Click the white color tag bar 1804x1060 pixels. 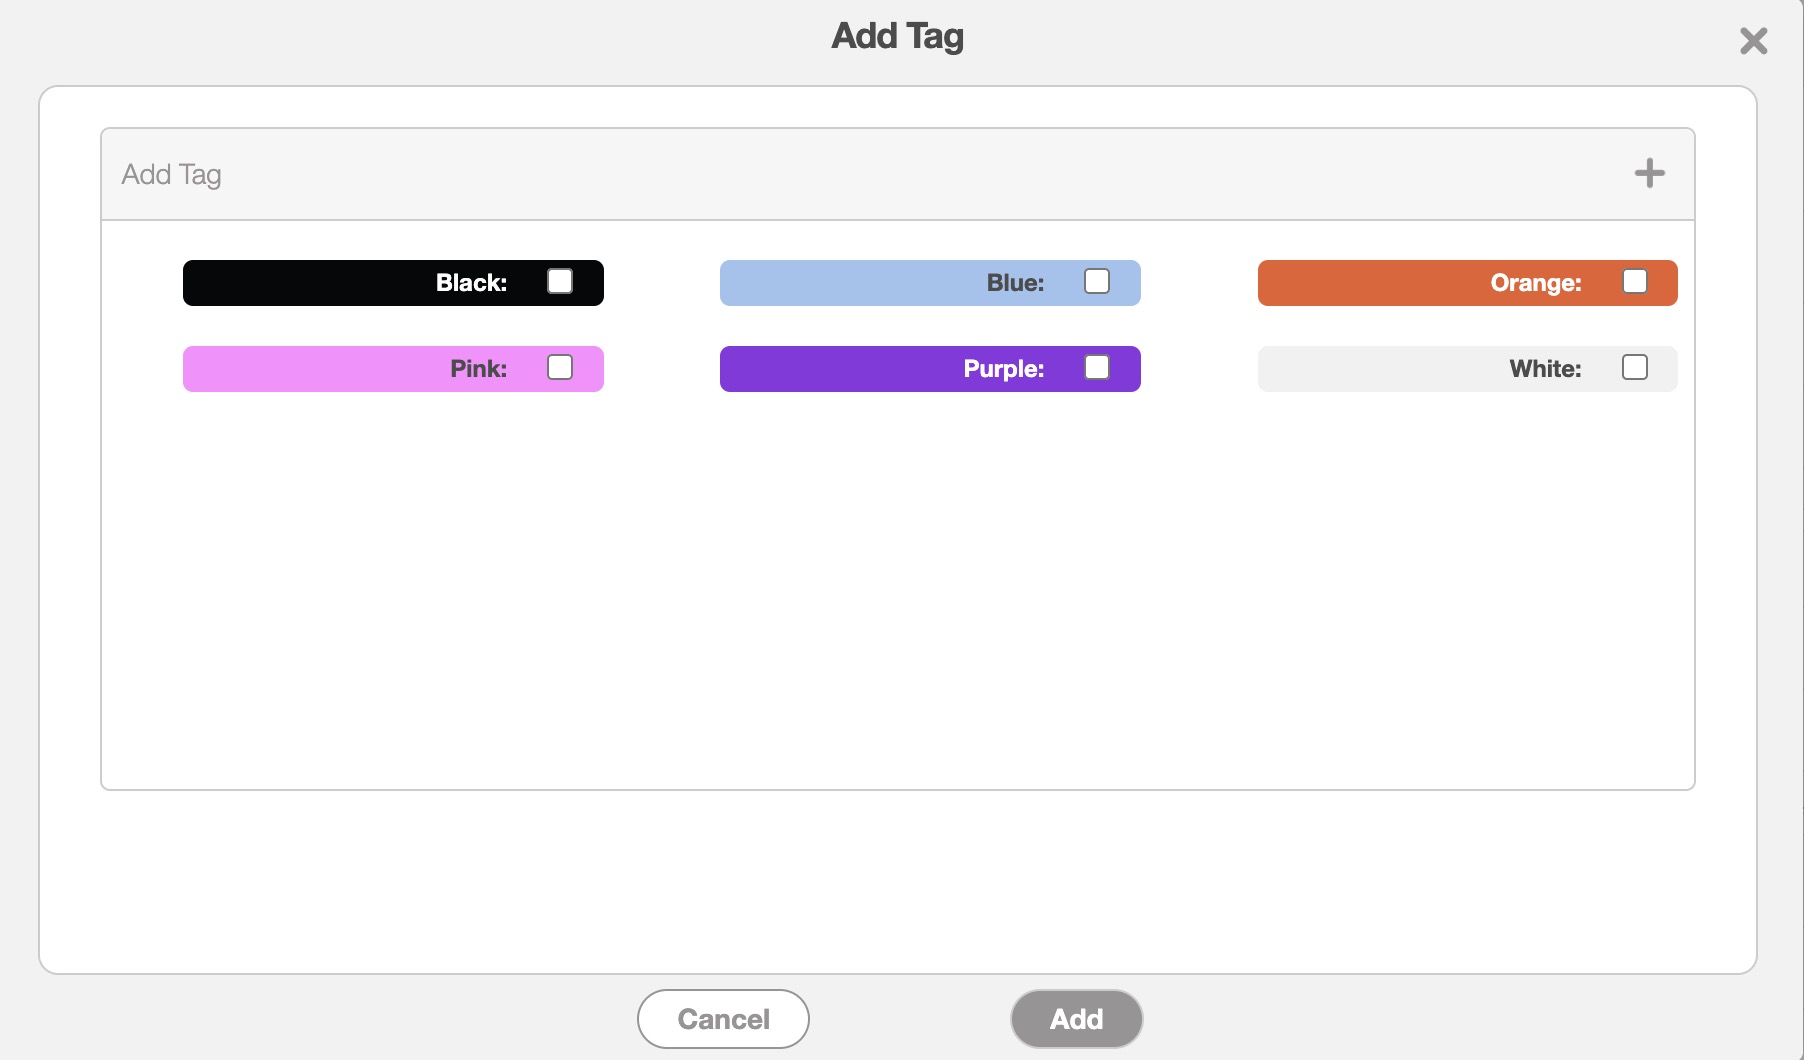[x=1380, y=369]
